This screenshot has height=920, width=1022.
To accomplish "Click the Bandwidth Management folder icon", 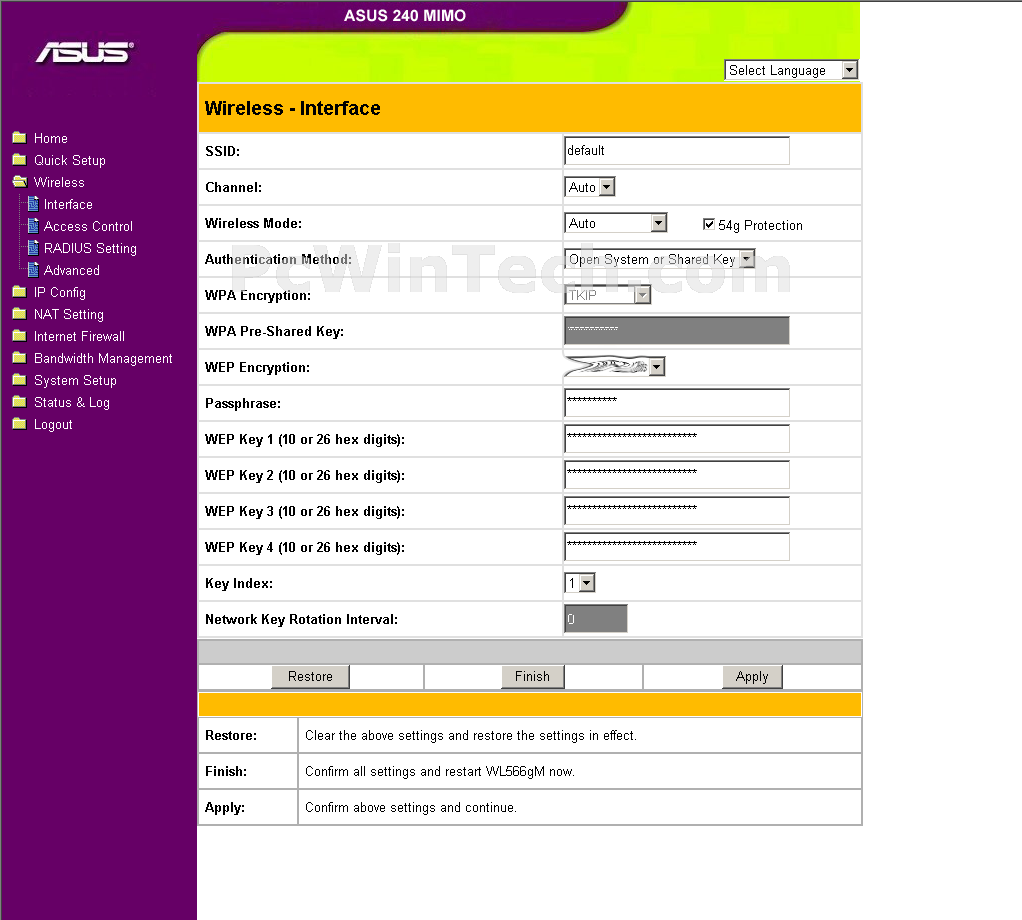I will pyautogui.click(x=20, y=358).
